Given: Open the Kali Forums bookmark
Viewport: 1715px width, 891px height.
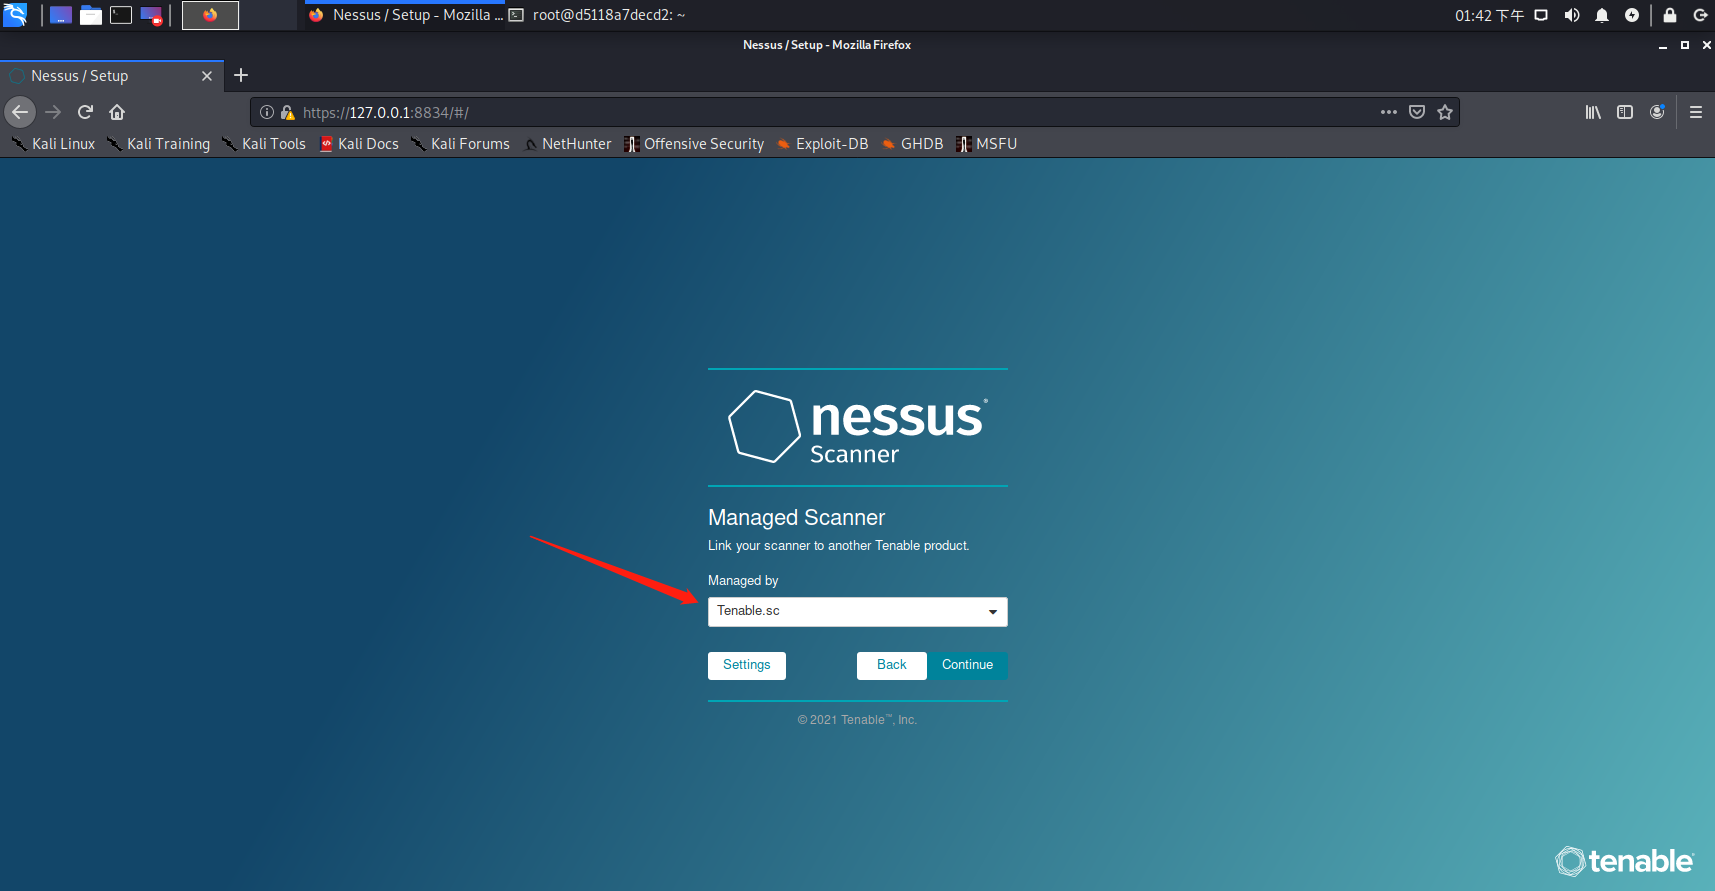Looking at the screenshot, I should [x=460, y=144].
